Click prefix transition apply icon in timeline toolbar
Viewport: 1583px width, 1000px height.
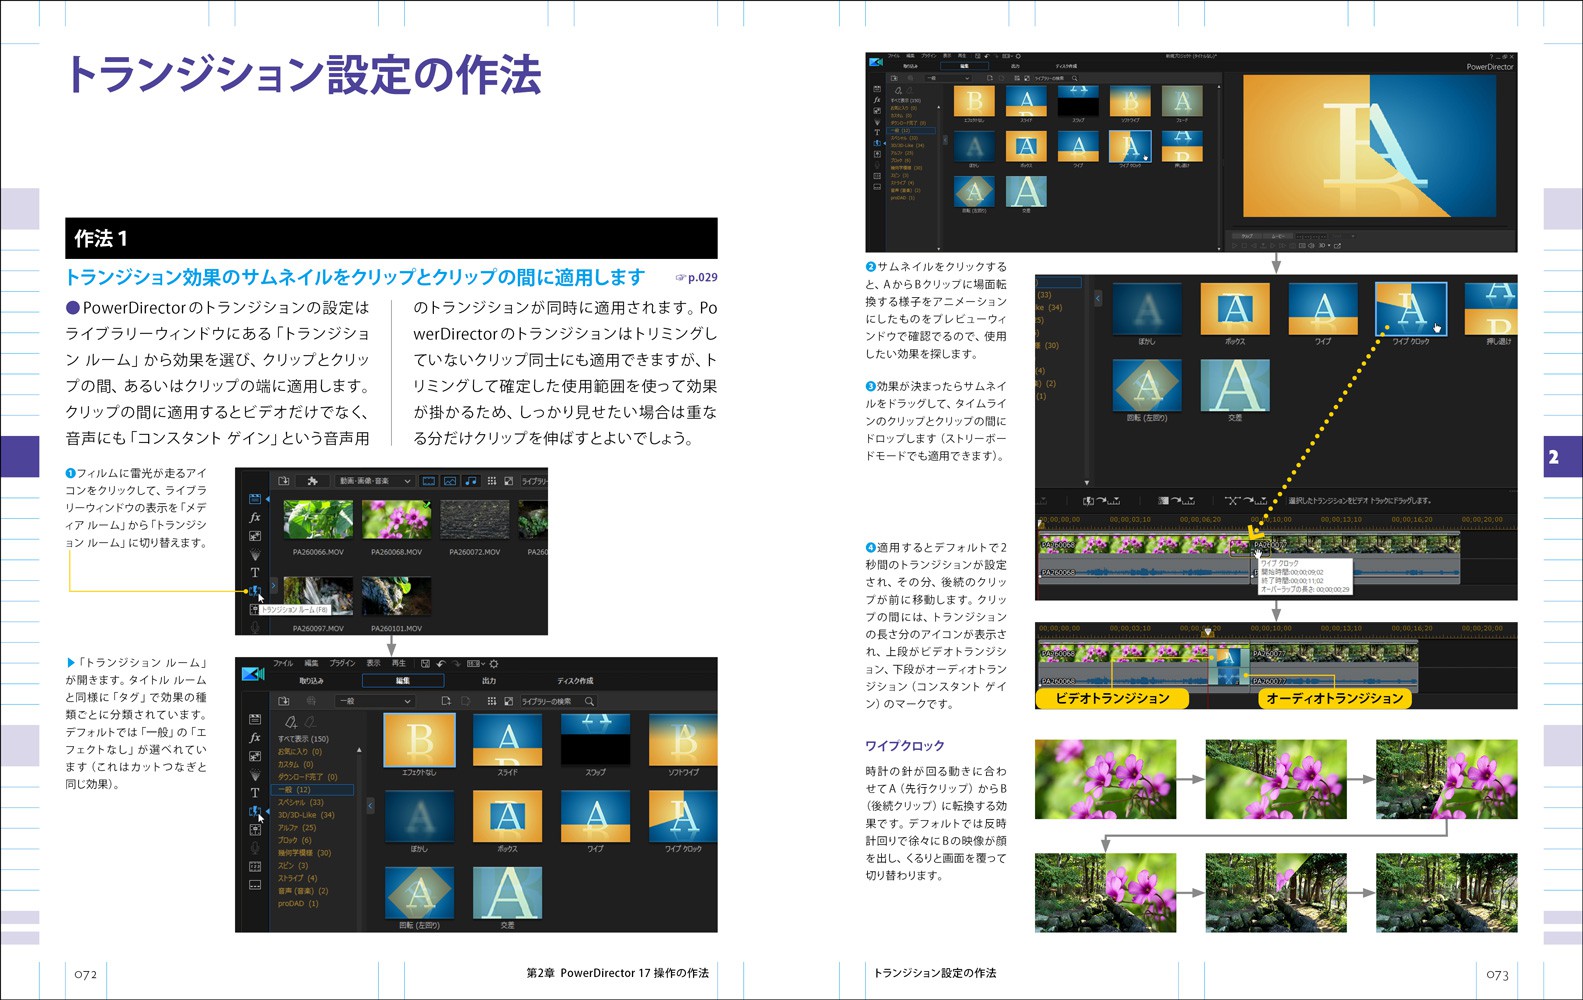click(1101, 500)
